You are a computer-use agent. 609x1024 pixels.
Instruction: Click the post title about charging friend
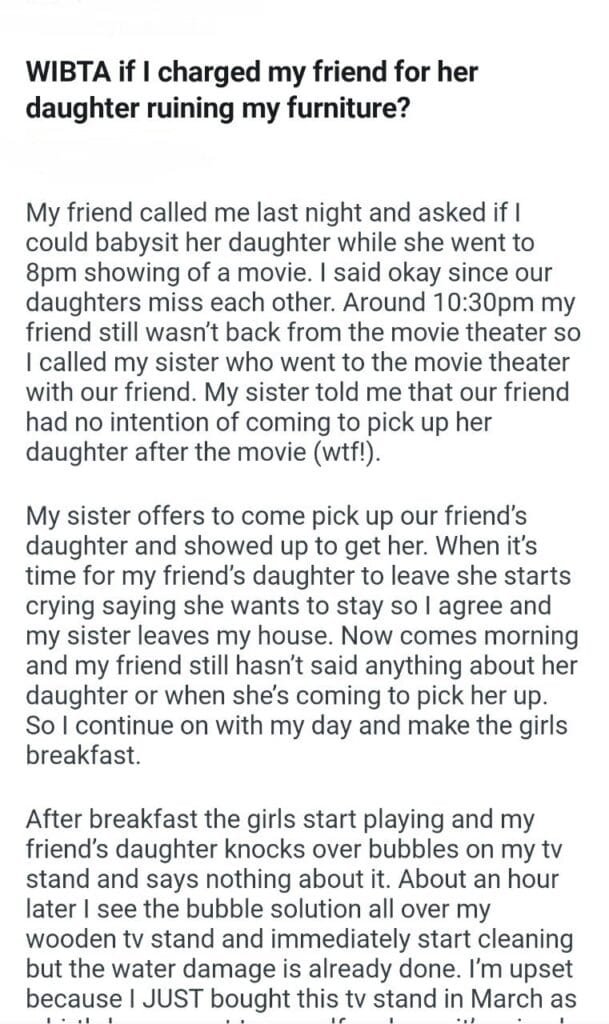point(250,89)
